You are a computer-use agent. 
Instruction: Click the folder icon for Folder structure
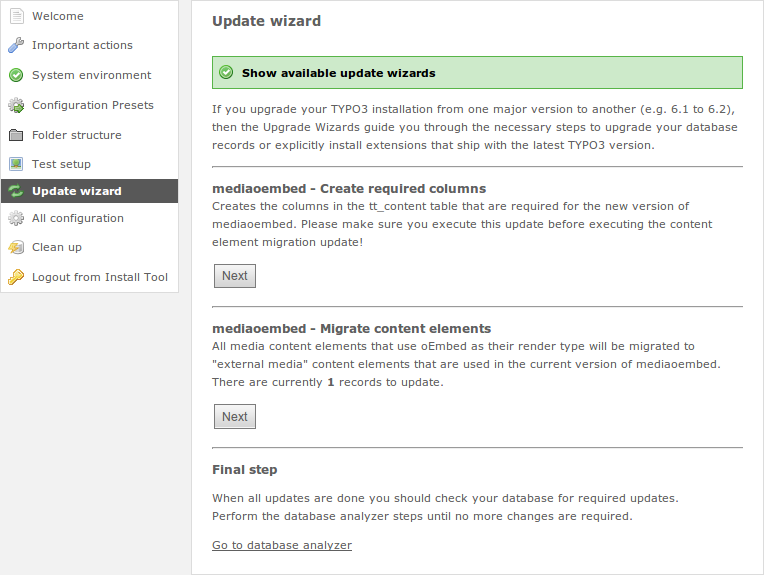(16, 135)
